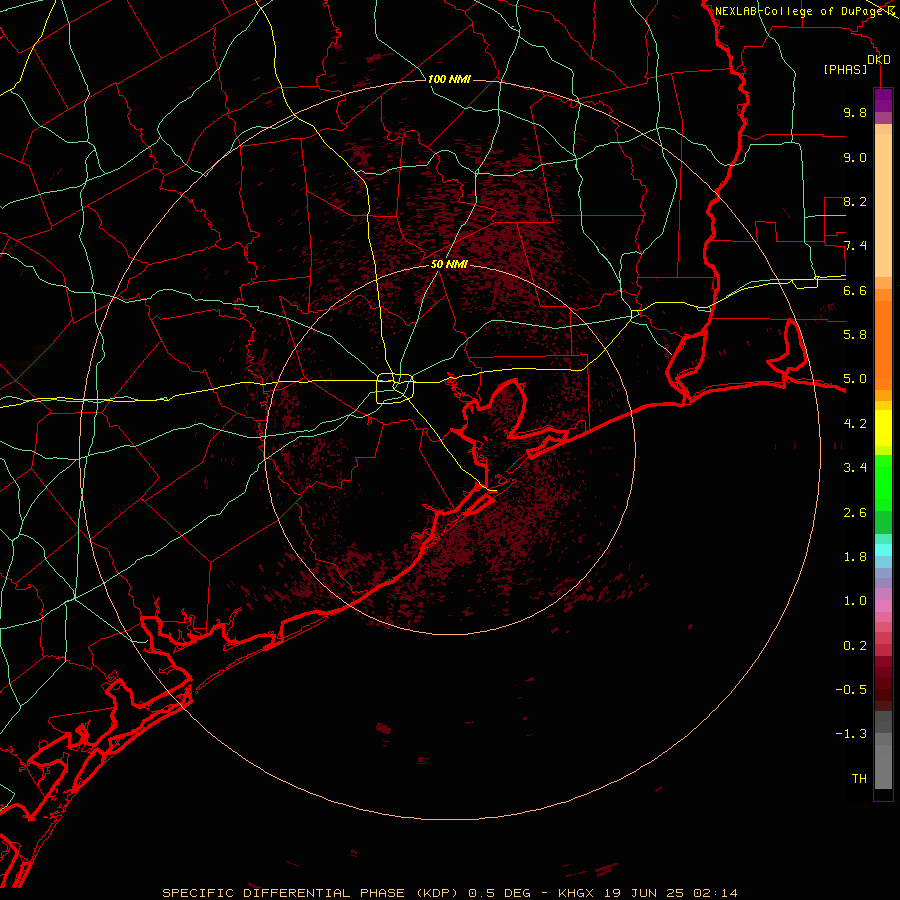Click the 3.4 value on the color scale
This screenshot has width=900, height=900.
coord(855,468)
